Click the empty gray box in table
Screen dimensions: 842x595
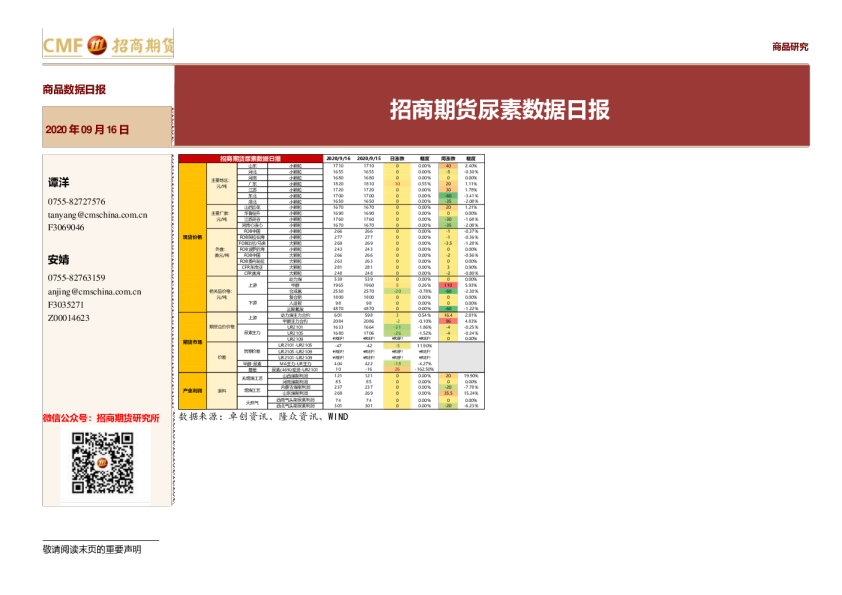pos(461,357)
